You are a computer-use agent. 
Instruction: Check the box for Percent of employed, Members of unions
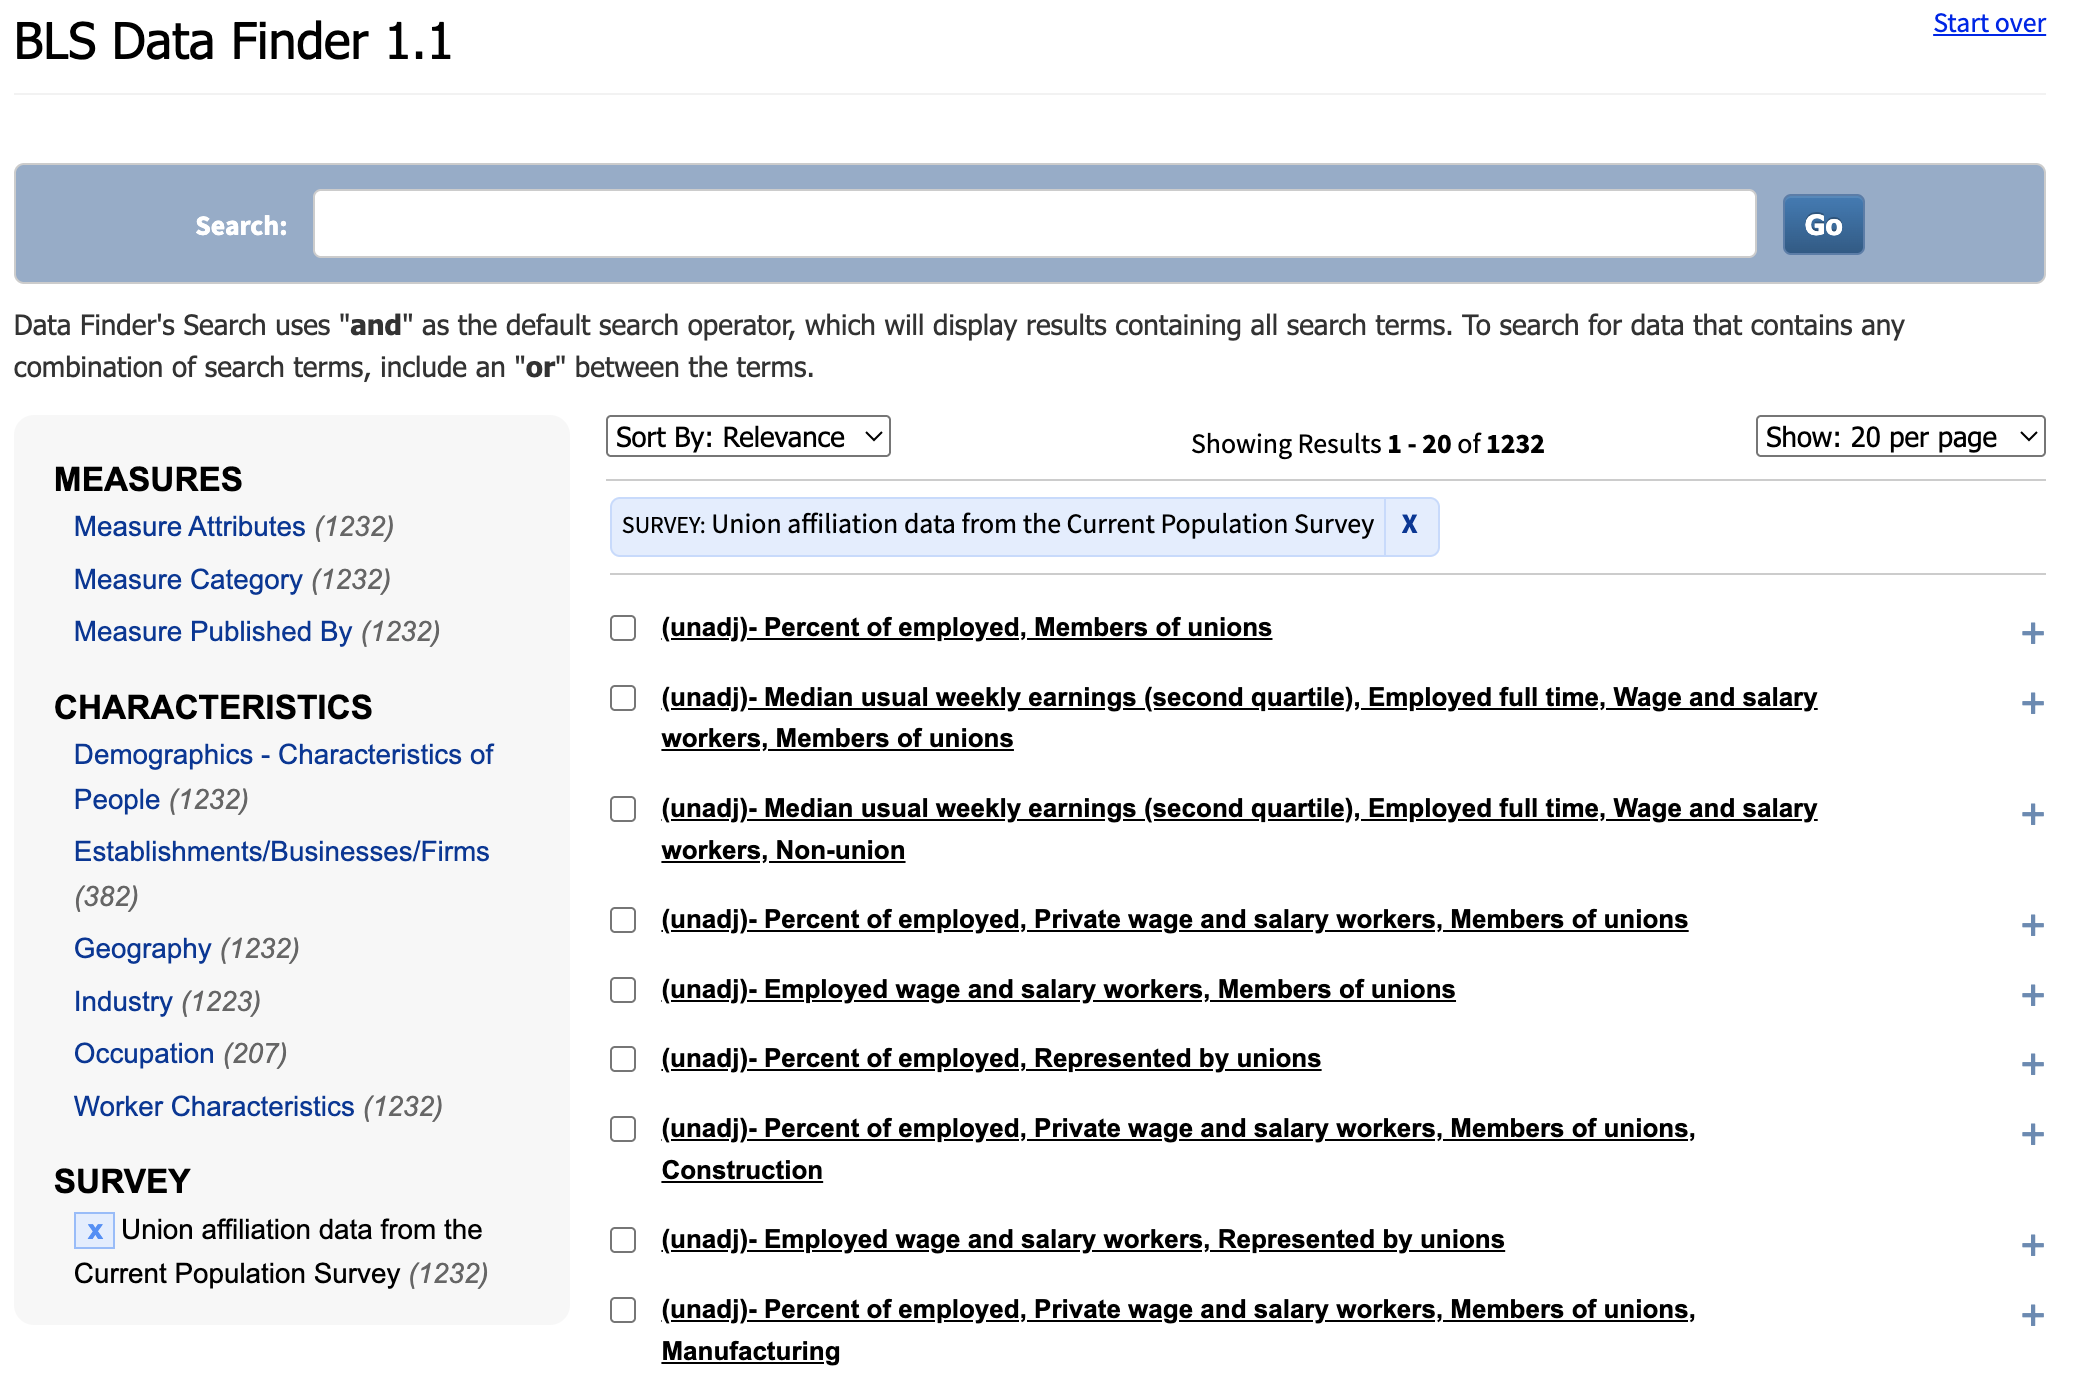(623, 628)
